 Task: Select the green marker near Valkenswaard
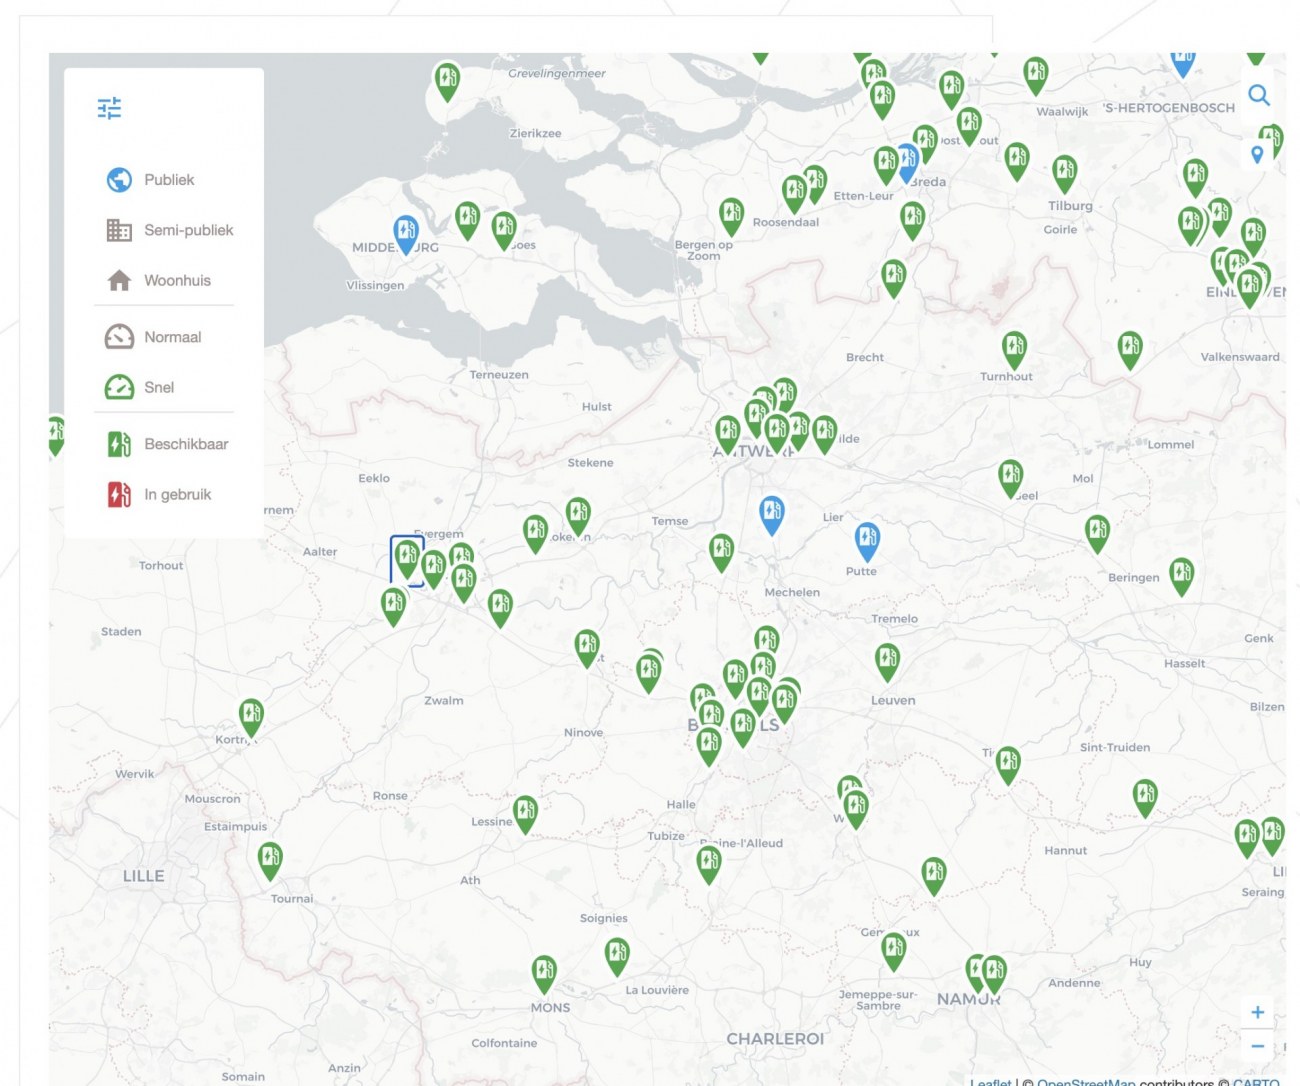click(1130, 350)
